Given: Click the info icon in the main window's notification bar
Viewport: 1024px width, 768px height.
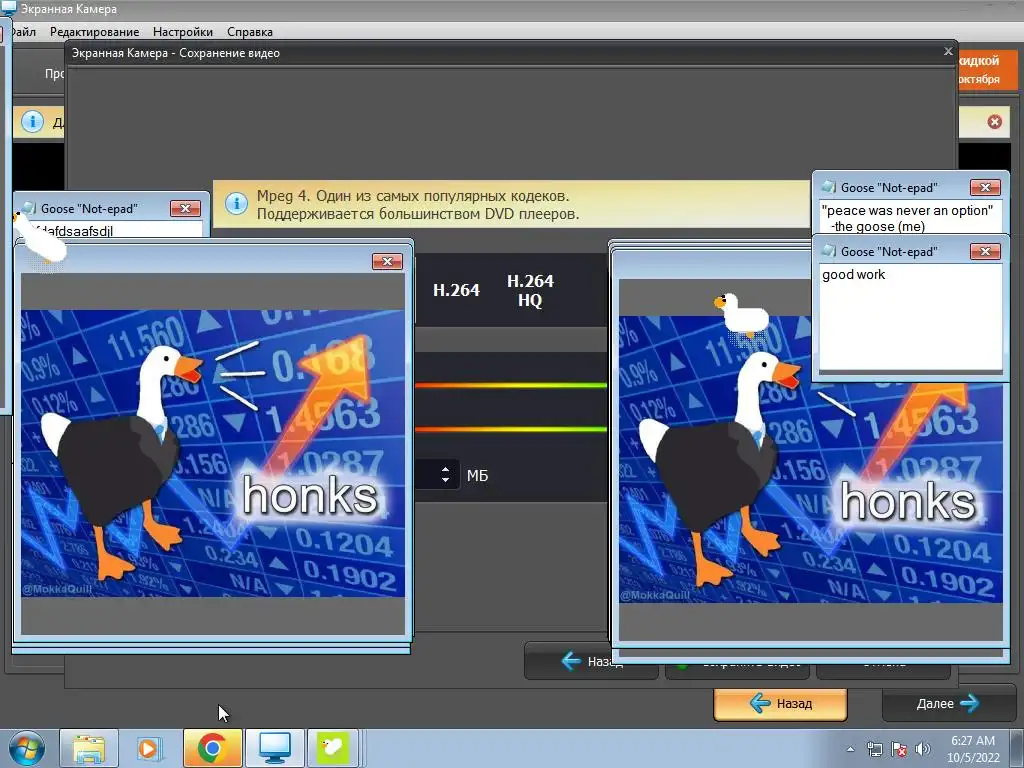Looking at the screenshot, I should pyautogui.click(x=32, y=121).
